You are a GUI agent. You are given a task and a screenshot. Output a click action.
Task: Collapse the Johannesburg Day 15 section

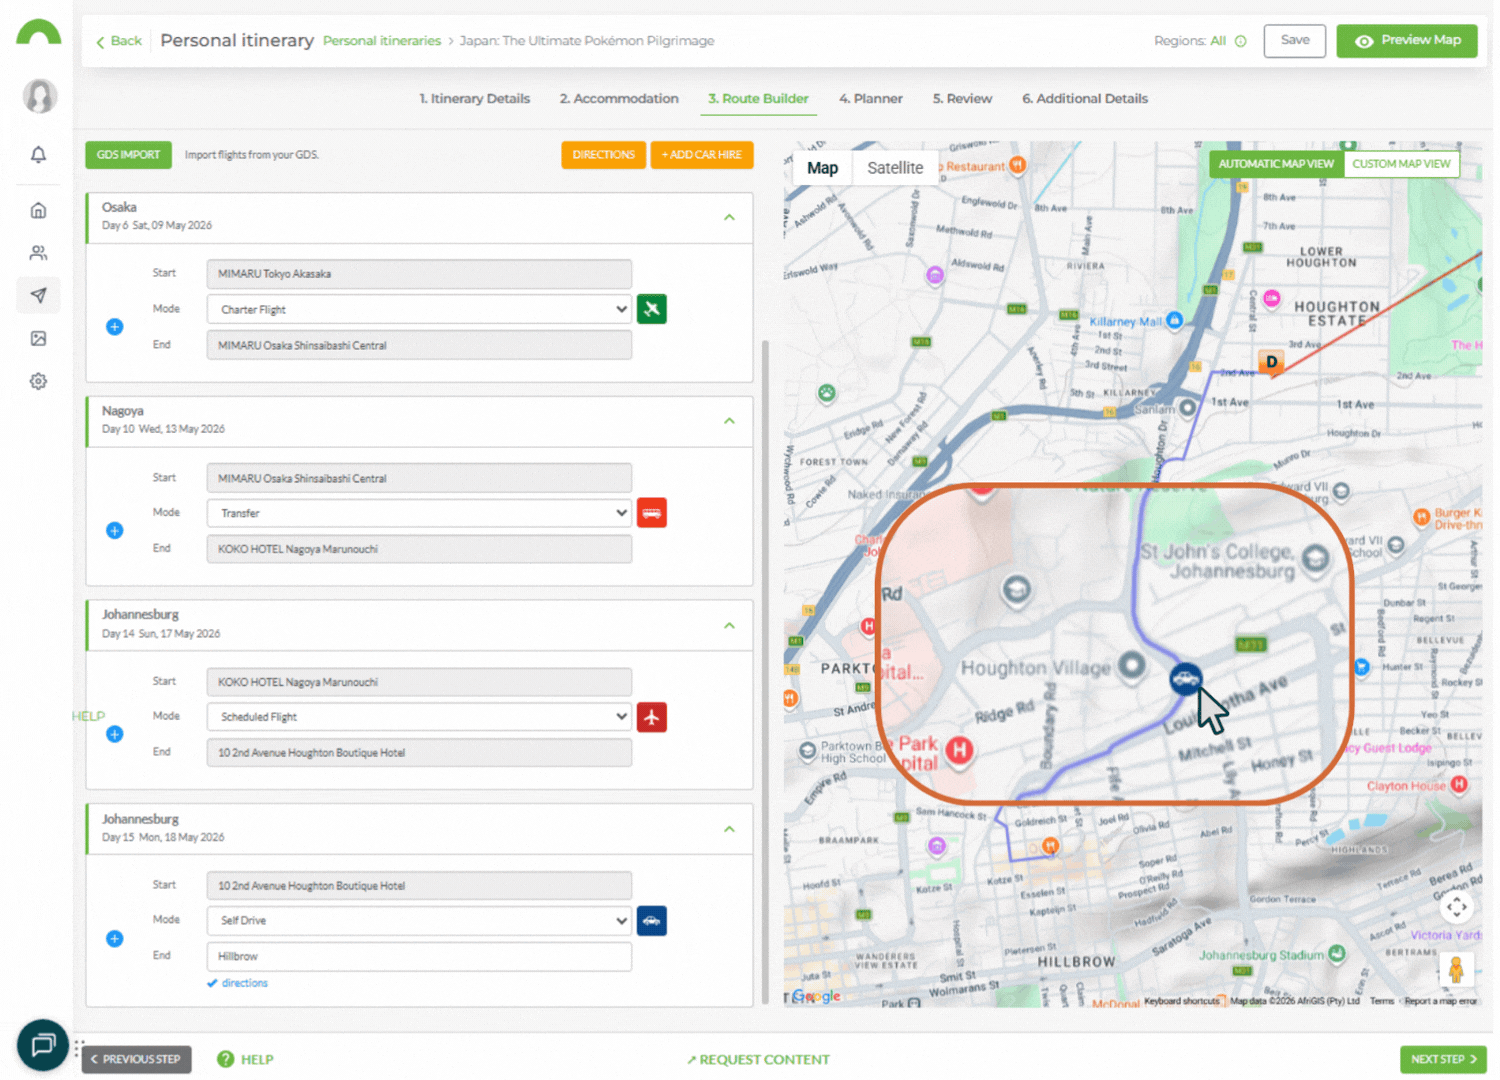point(729,829)
